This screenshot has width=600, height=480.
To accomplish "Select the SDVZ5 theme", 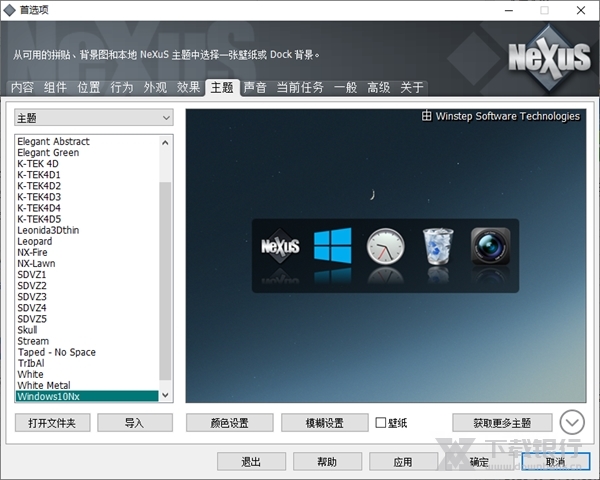I will click(87, 319).
